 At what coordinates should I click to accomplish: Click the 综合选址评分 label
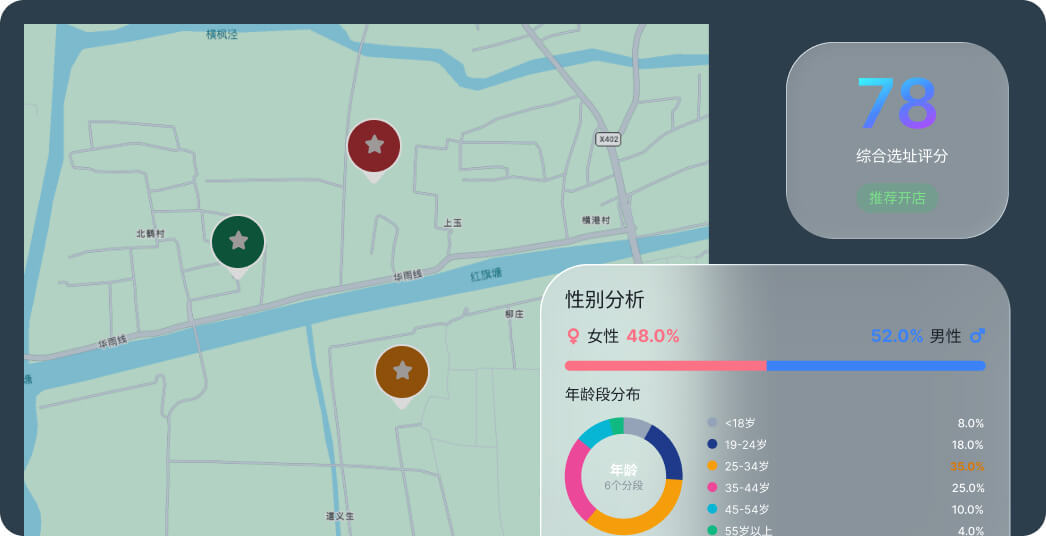[x=902, y=156]
